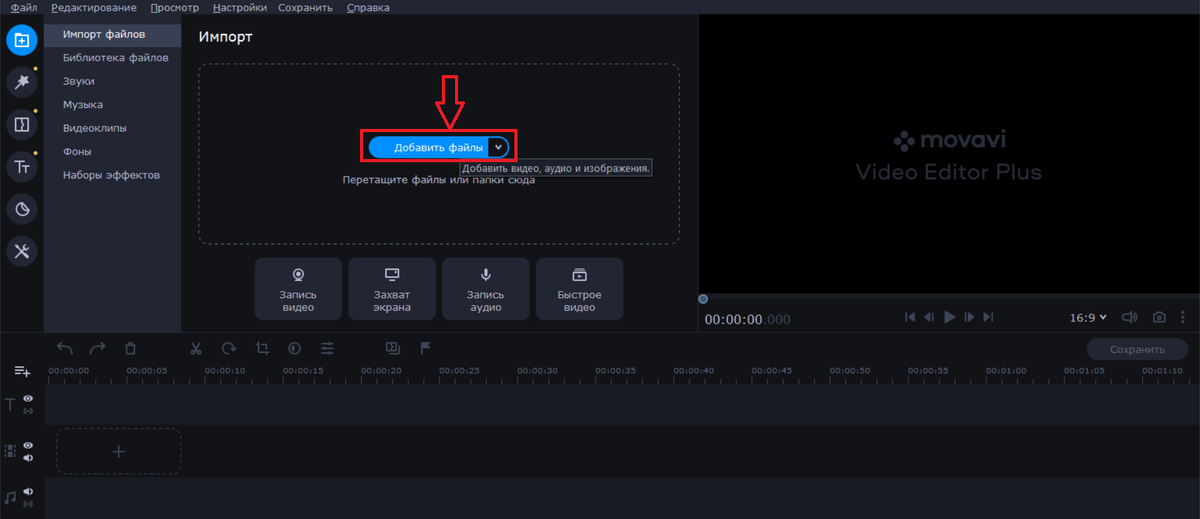
Task: Click the Rotate icon in timeline toolbar
Action: tap(229, 348)
